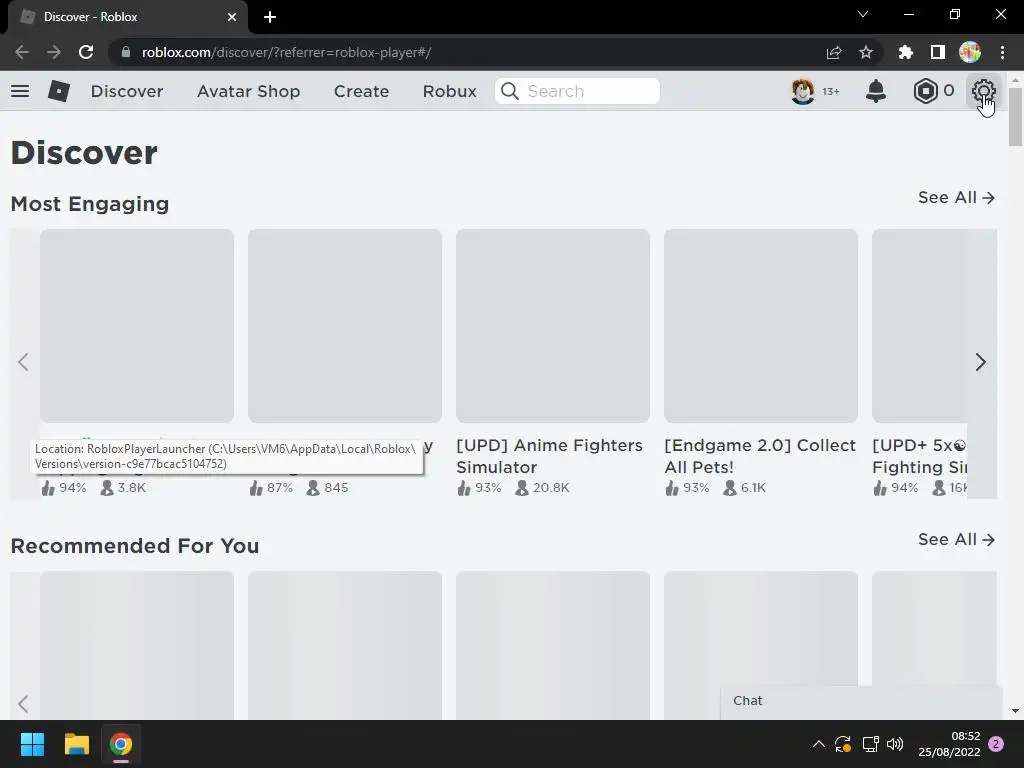This screenshot has width=1024, height=768.
Task: Click the 20.8K player count
Action: tap(551, 488)
